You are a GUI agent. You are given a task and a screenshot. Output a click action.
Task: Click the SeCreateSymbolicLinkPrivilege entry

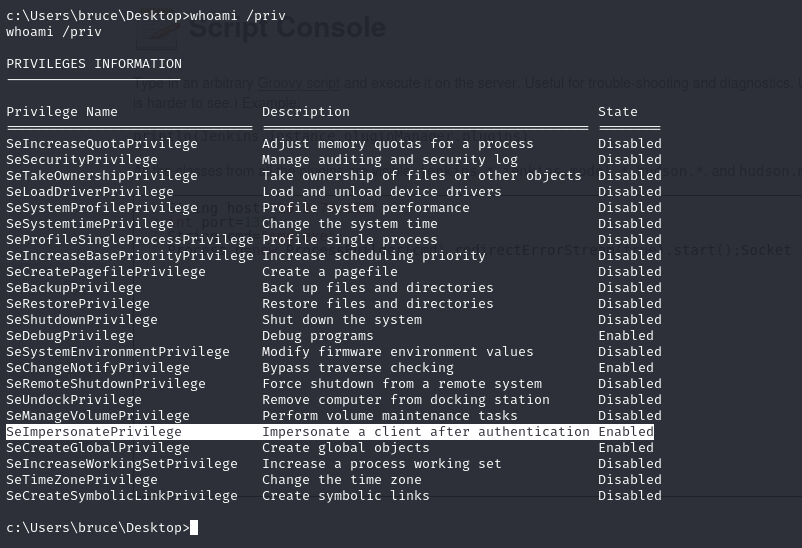(122, 496)
